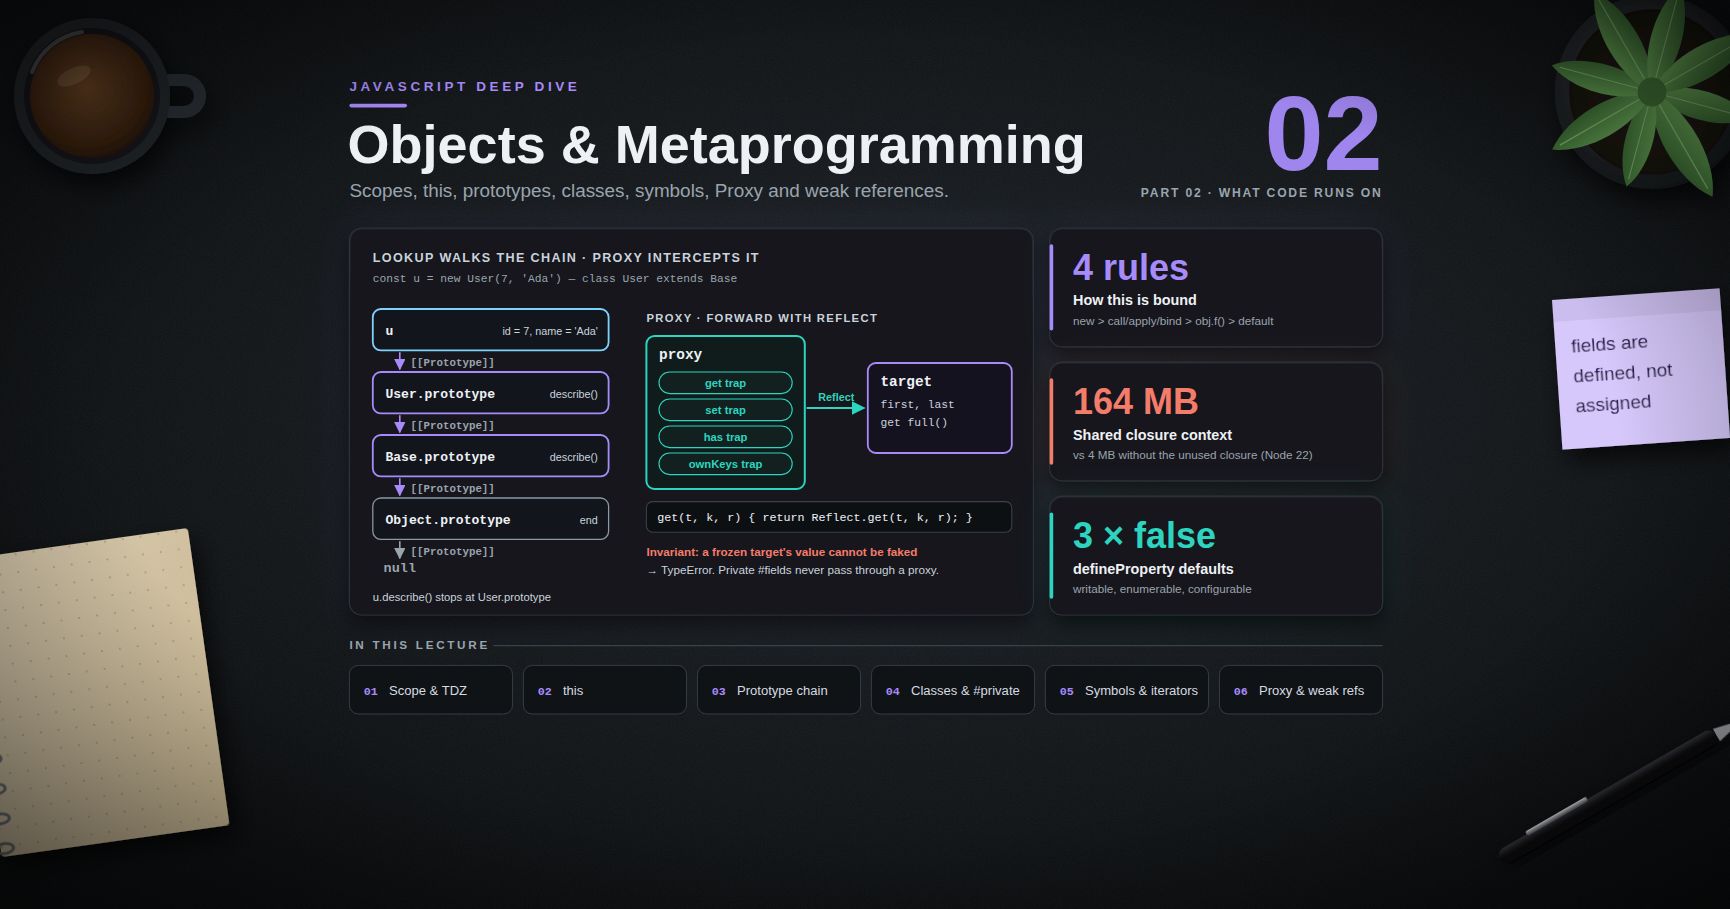Select the has trap pill
This screenshot has width=1730, height=909.
(x=725, y=437)
